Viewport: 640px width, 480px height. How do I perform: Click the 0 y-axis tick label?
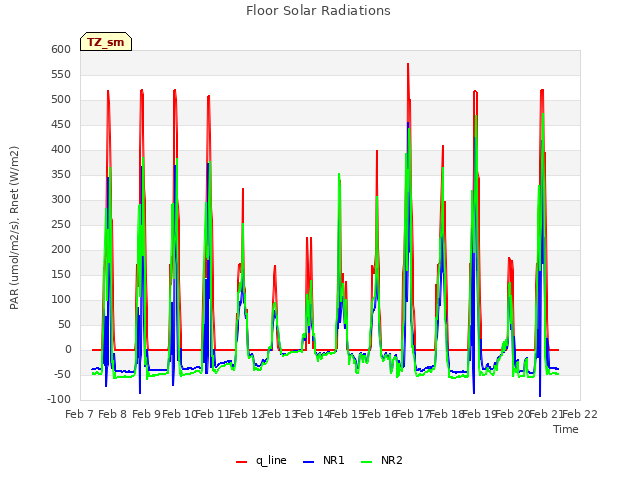[68, 349]
